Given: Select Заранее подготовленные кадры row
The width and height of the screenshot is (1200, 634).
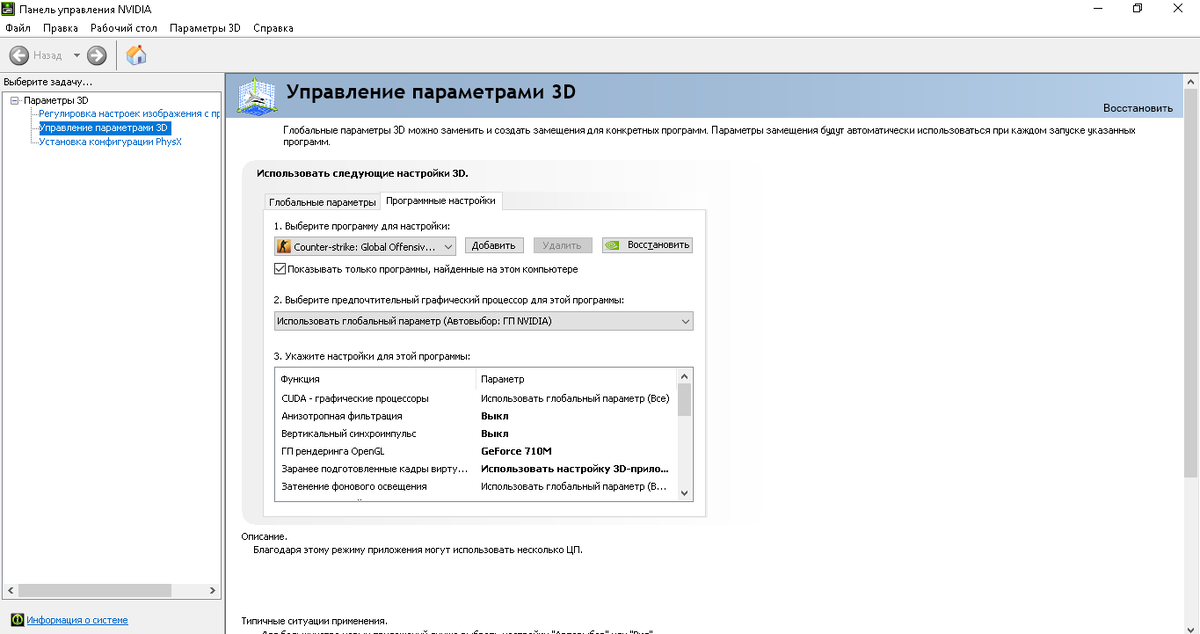Looking at the screenshot, I should coord(476,469).
